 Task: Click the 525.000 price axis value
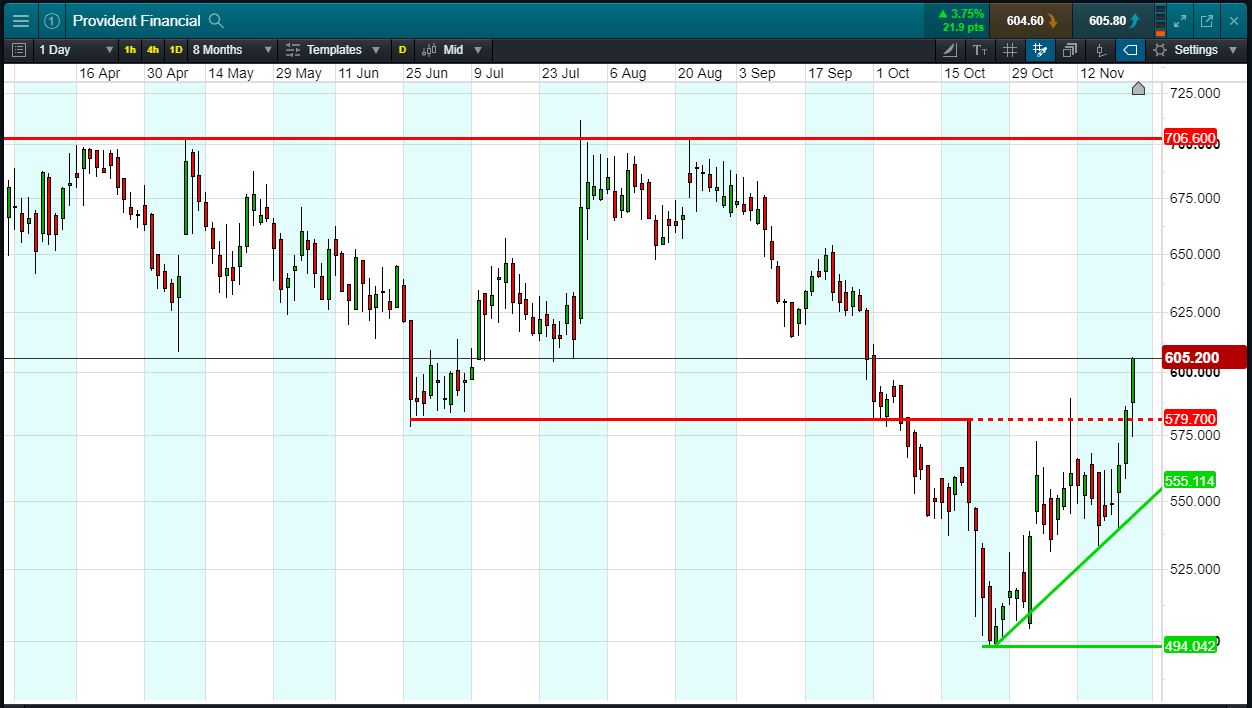pos(1194,569)
